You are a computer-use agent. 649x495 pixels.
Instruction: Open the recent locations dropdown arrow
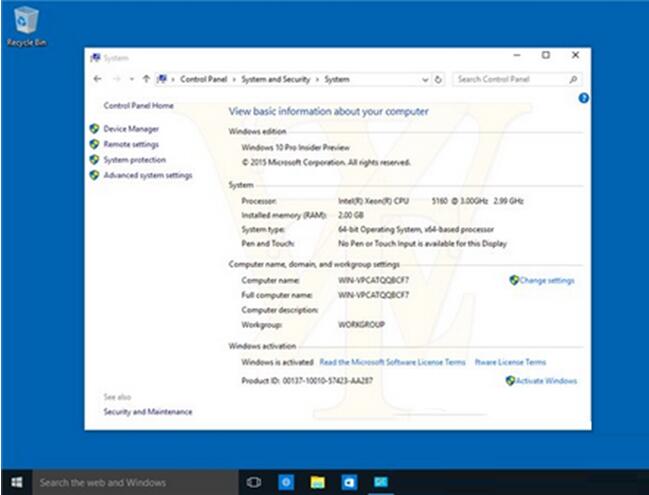[x=132, y=79]
